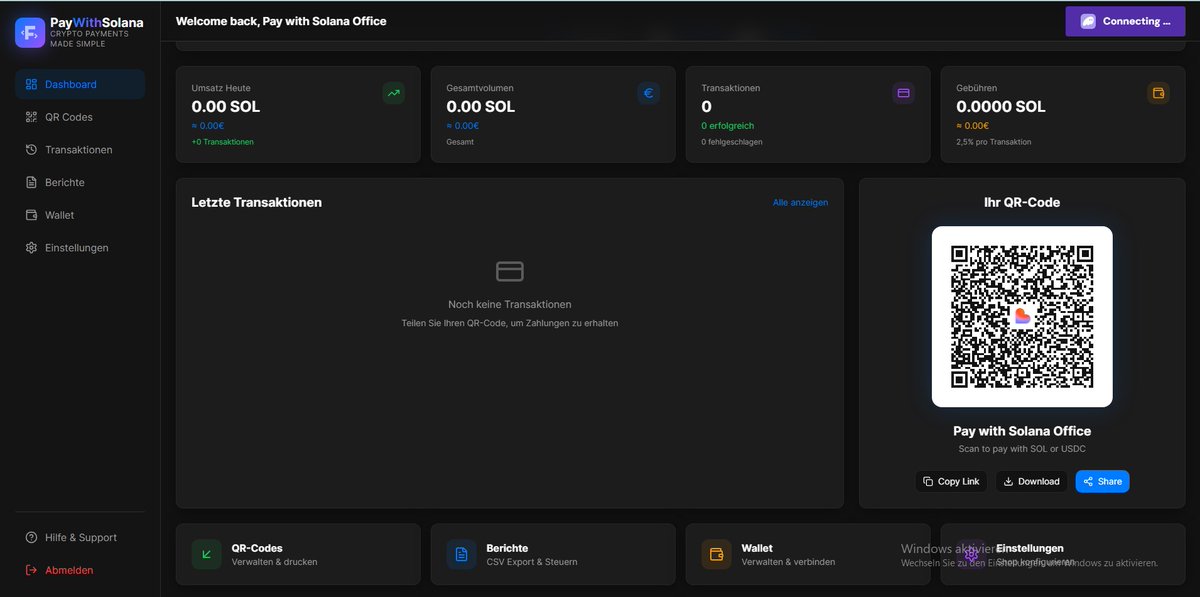Click the card icon on Transaktionen stat

click(x=904, y=93)
